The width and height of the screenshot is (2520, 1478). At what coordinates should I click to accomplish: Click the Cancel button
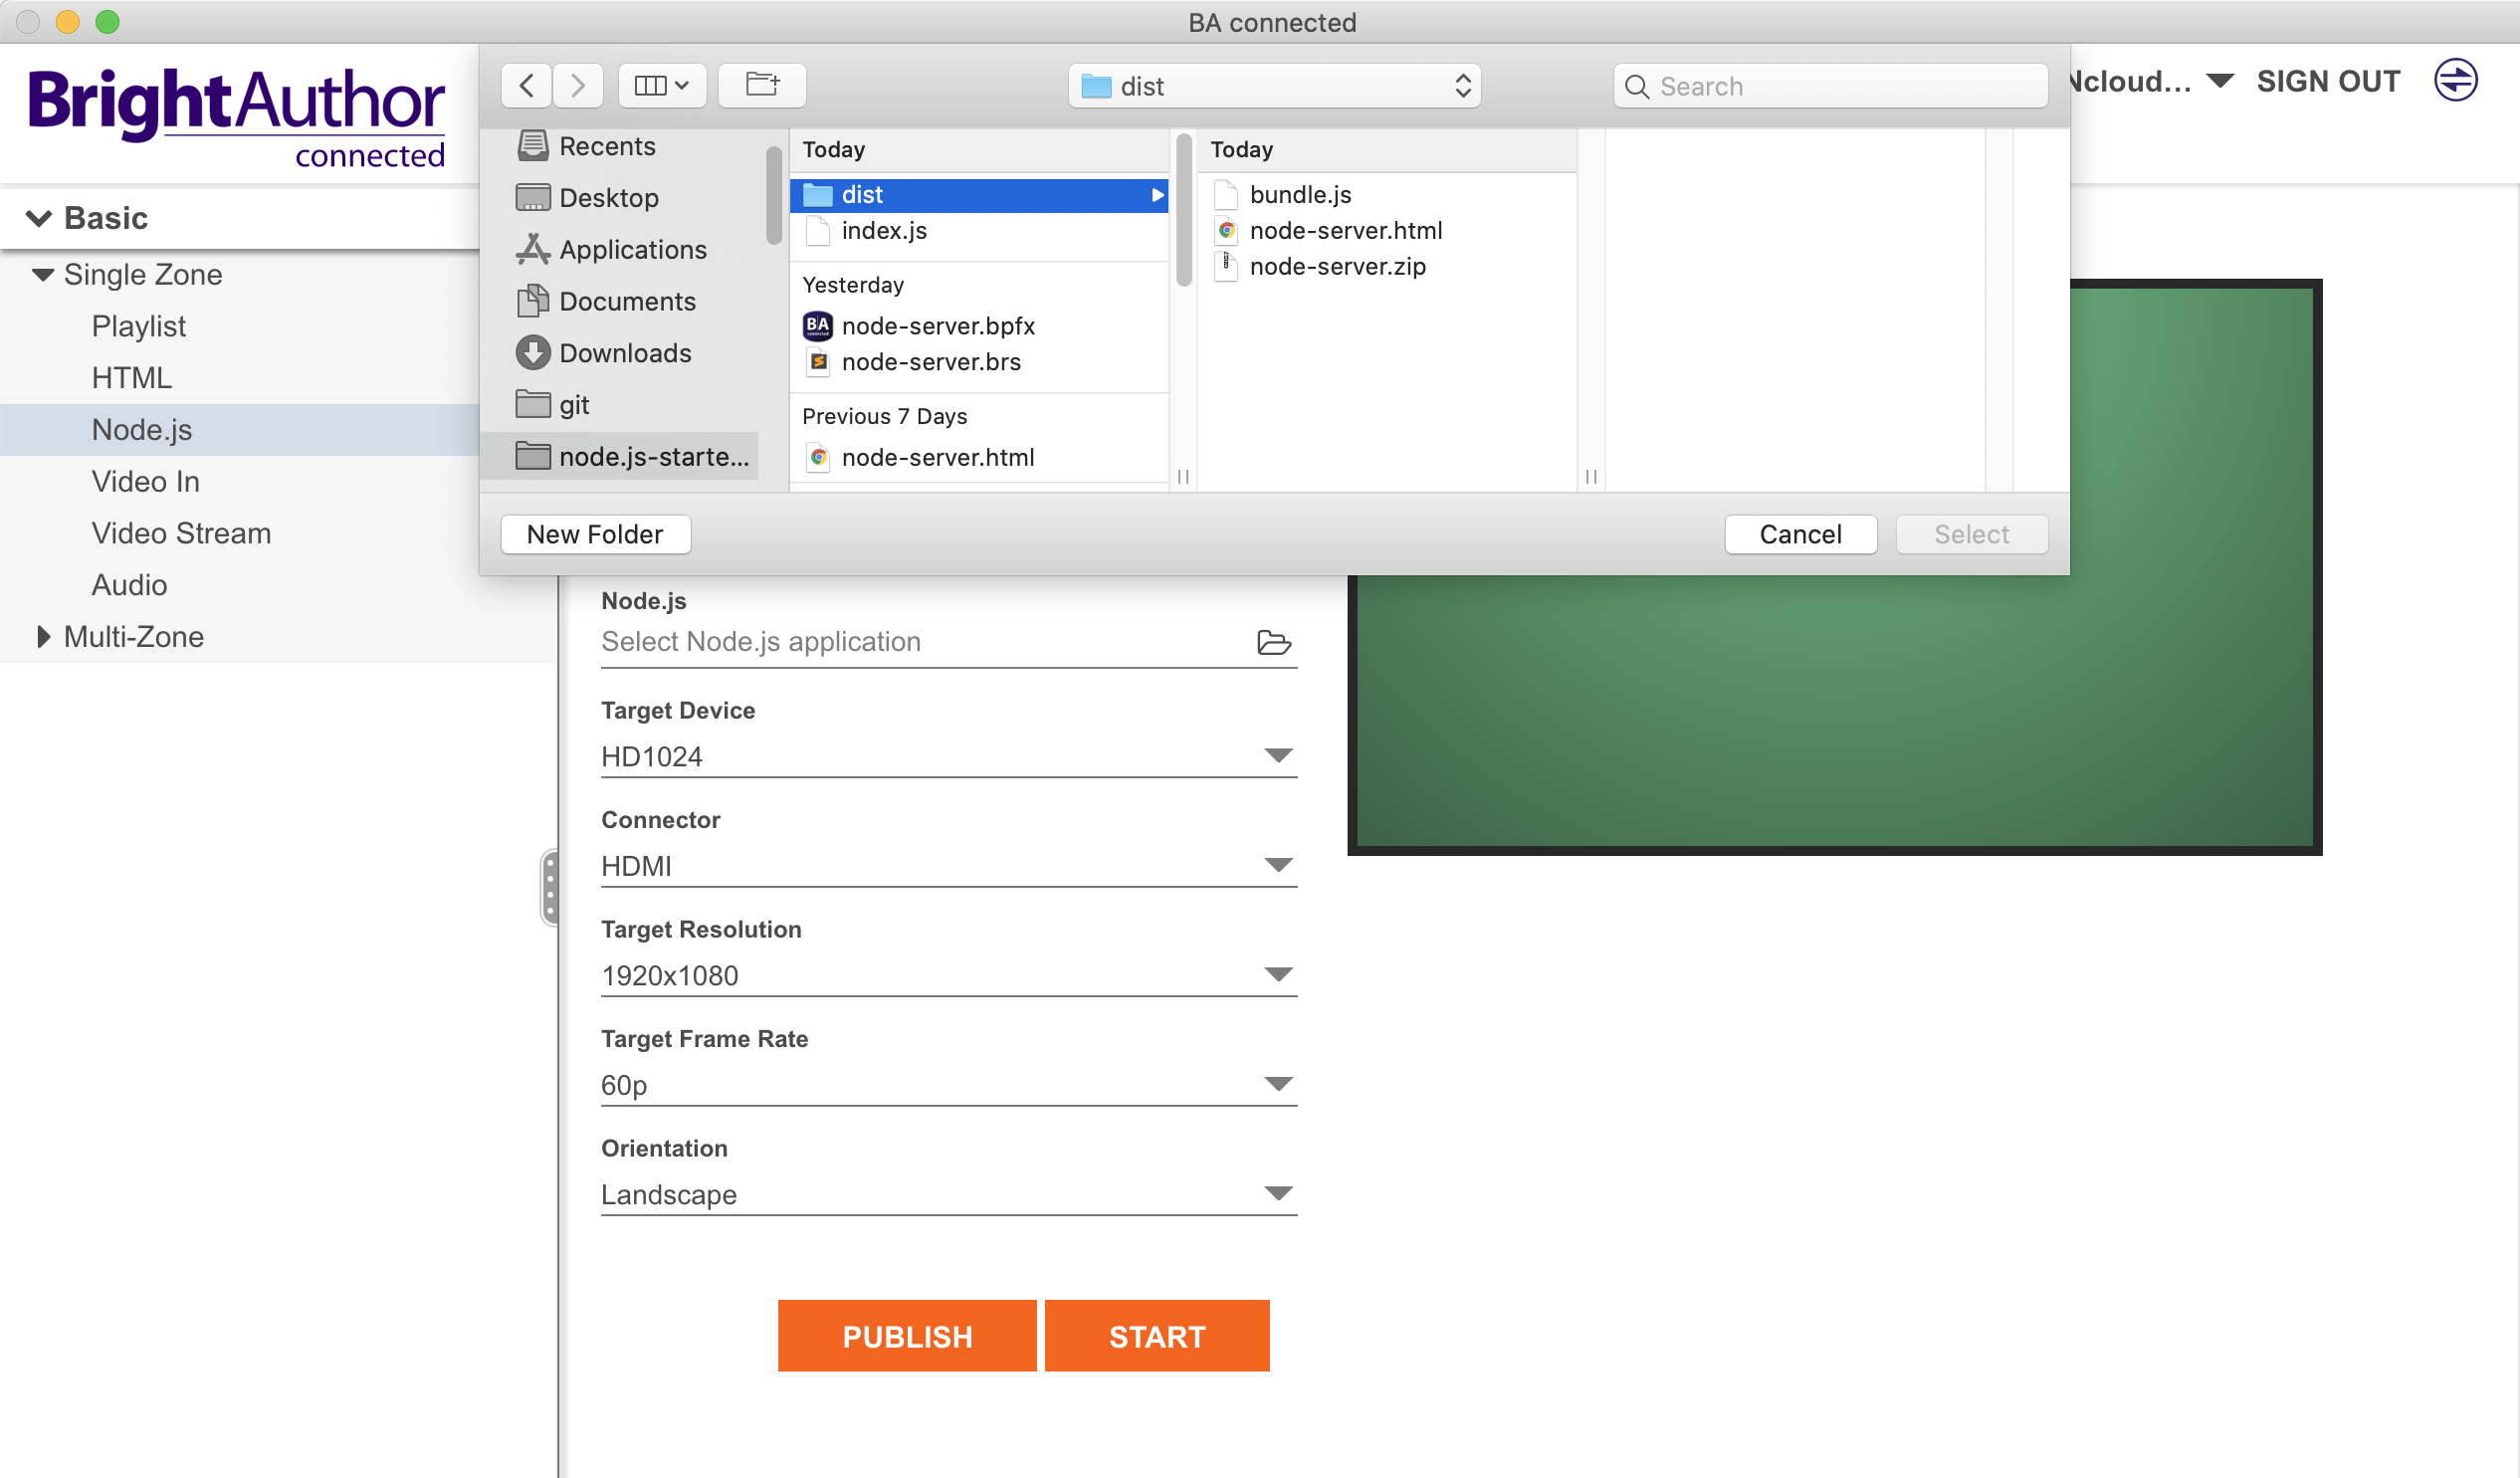[1800, 534]
